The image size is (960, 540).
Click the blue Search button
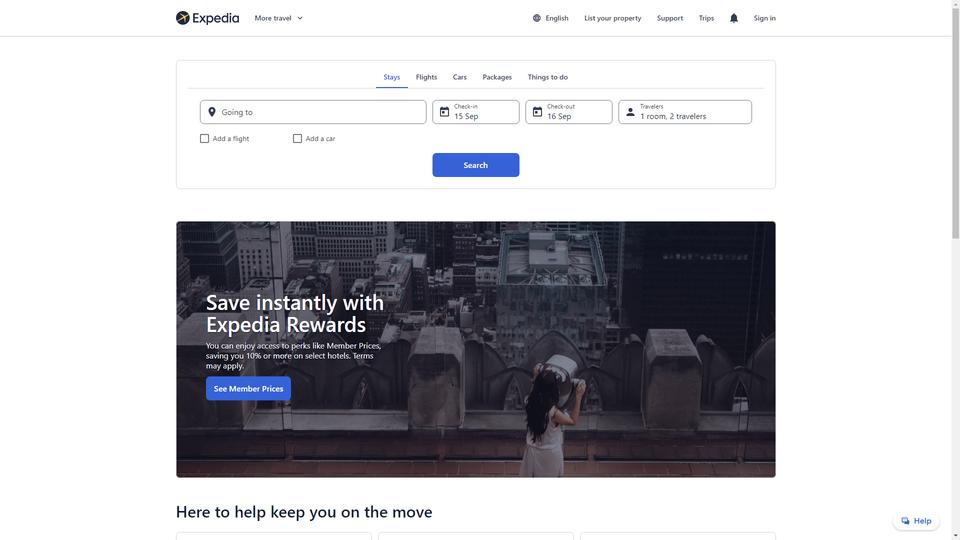click(476, 165)
